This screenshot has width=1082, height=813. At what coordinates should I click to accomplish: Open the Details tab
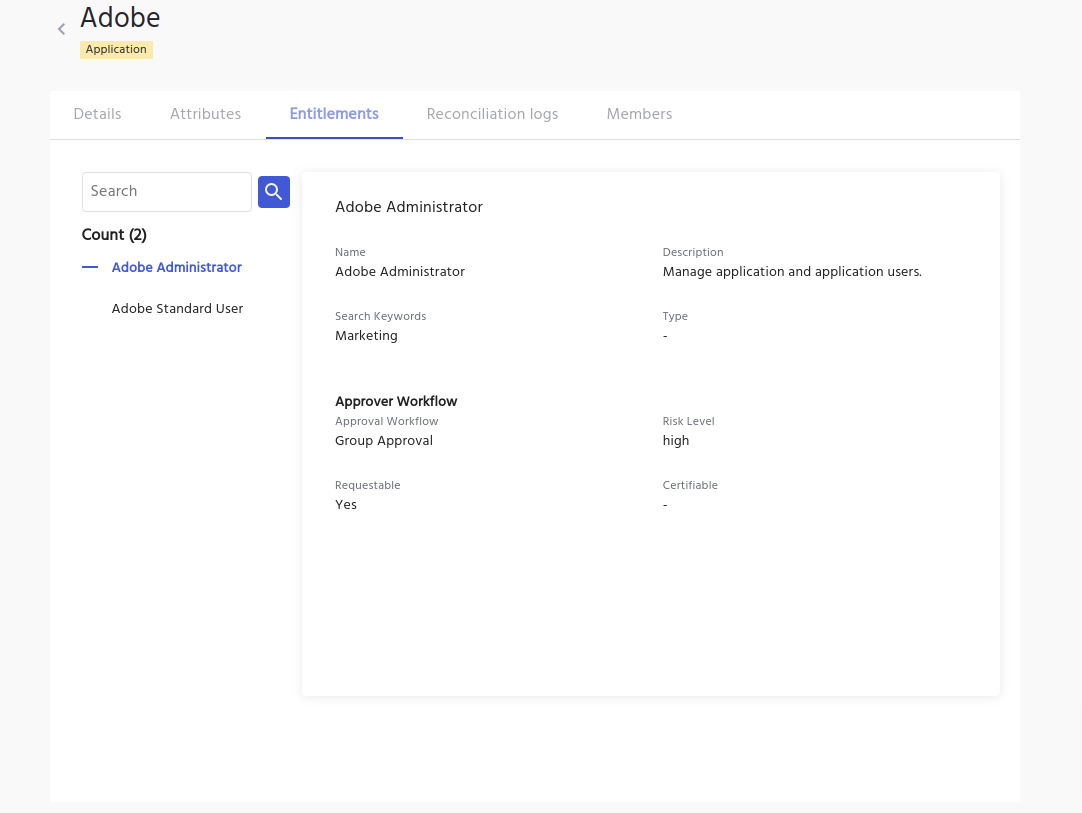point(97,114)
